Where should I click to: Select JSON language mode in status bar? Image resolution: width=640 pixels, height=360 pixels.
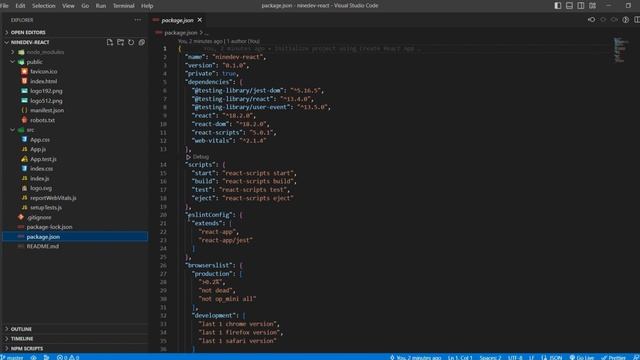click(x=552, y=357)
